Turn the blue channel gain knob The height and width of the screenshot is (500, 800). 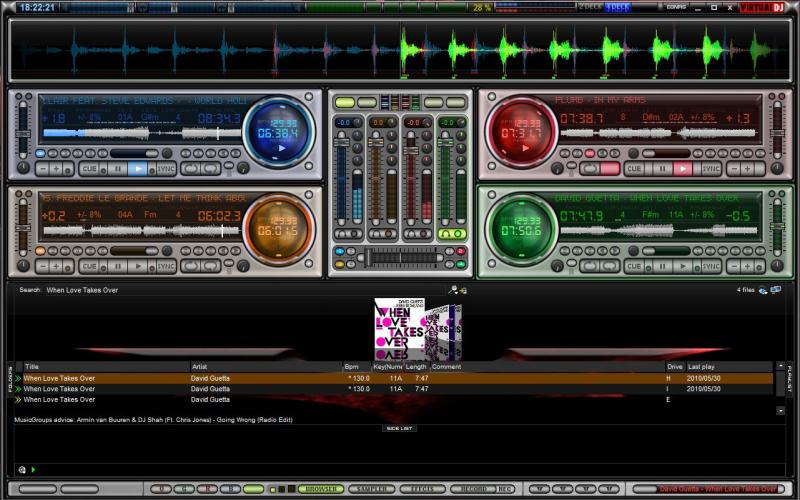click(358, 123)
